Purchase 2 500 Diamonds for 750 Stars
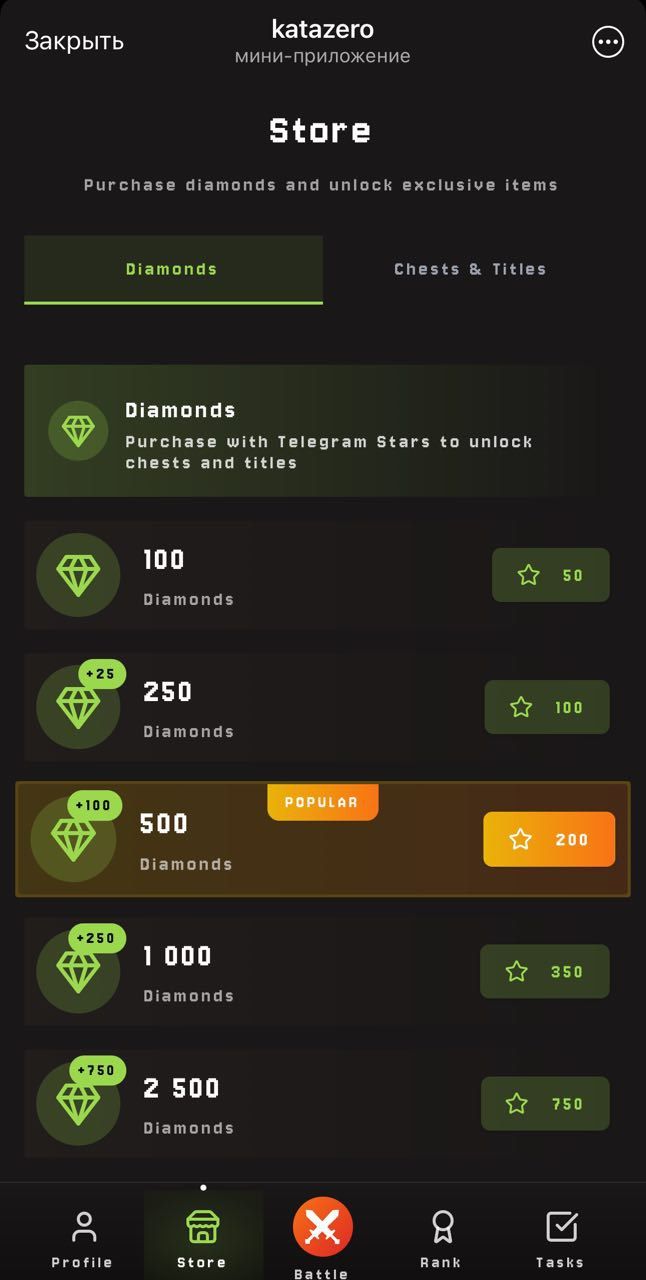 [545, 1104]
